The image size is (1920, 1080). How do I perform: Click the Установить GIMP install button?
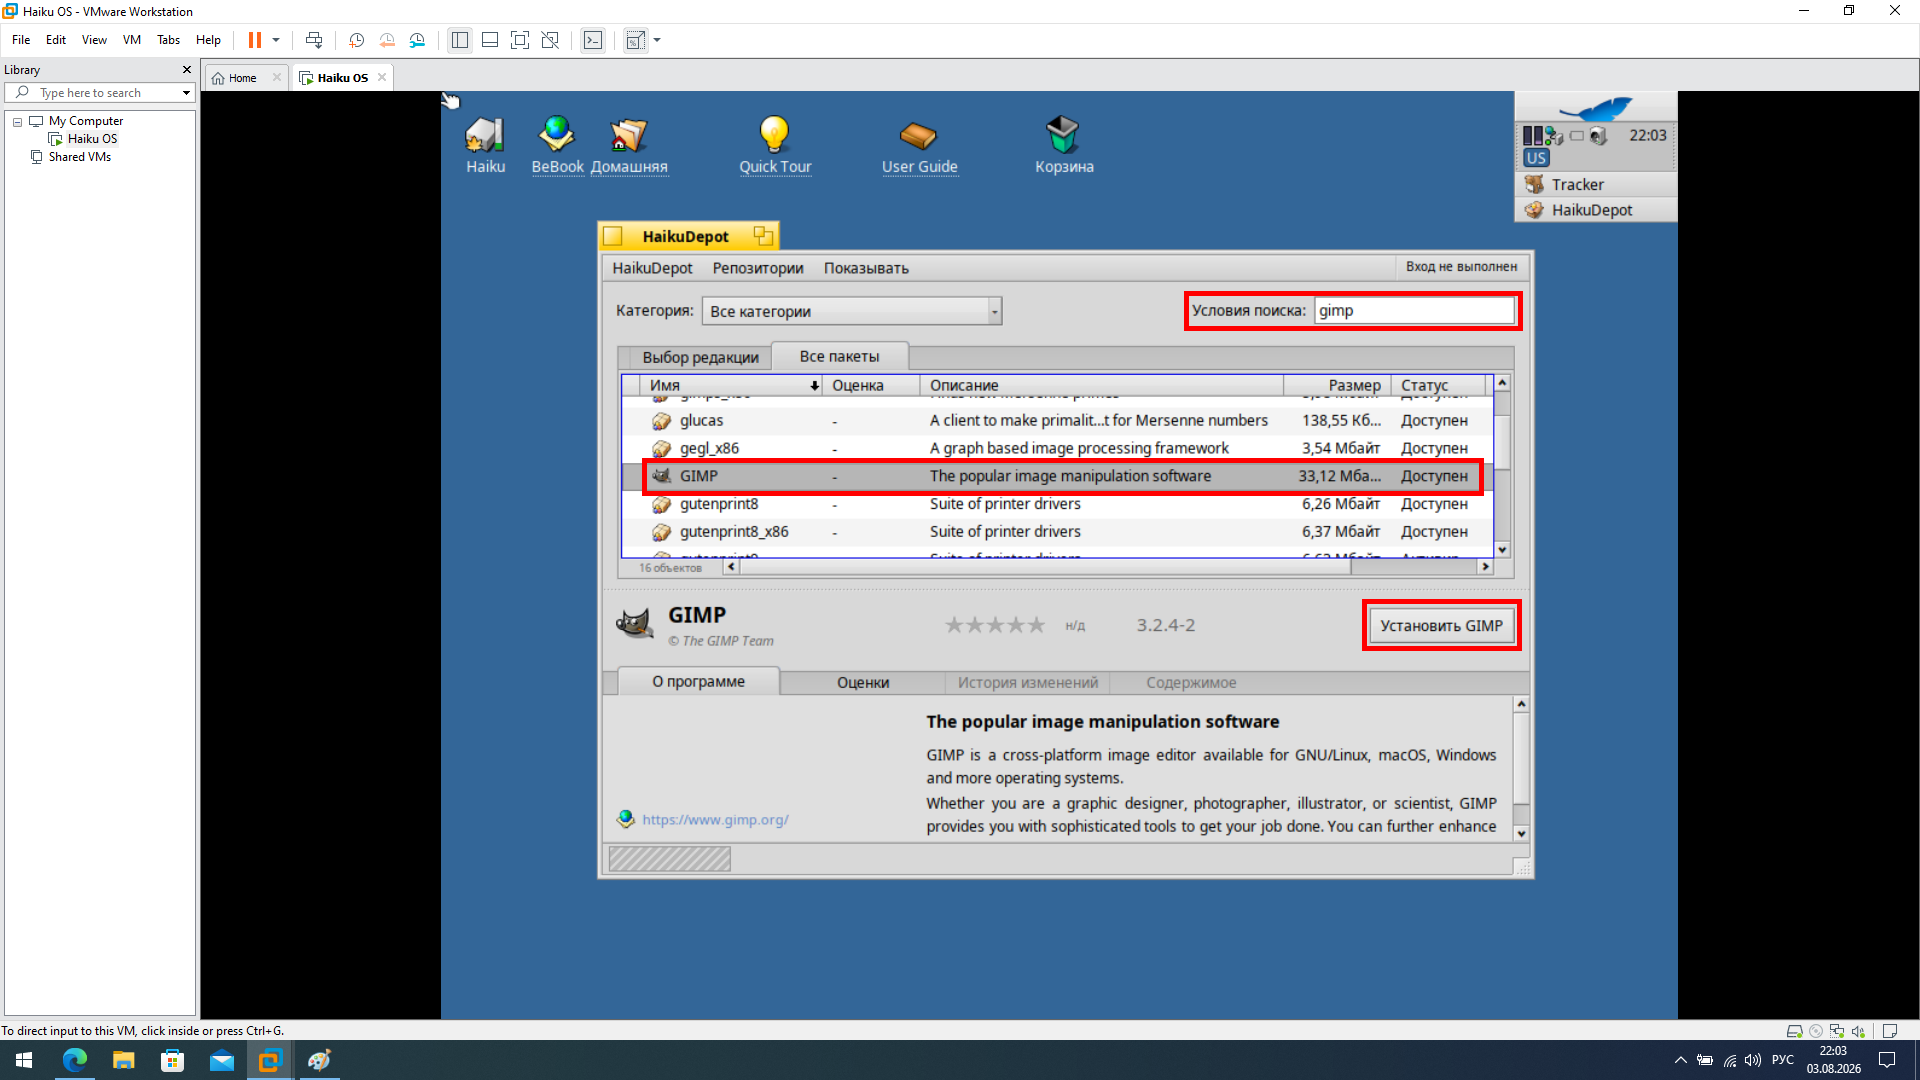pyautogui.click(x=1441, y=626)
